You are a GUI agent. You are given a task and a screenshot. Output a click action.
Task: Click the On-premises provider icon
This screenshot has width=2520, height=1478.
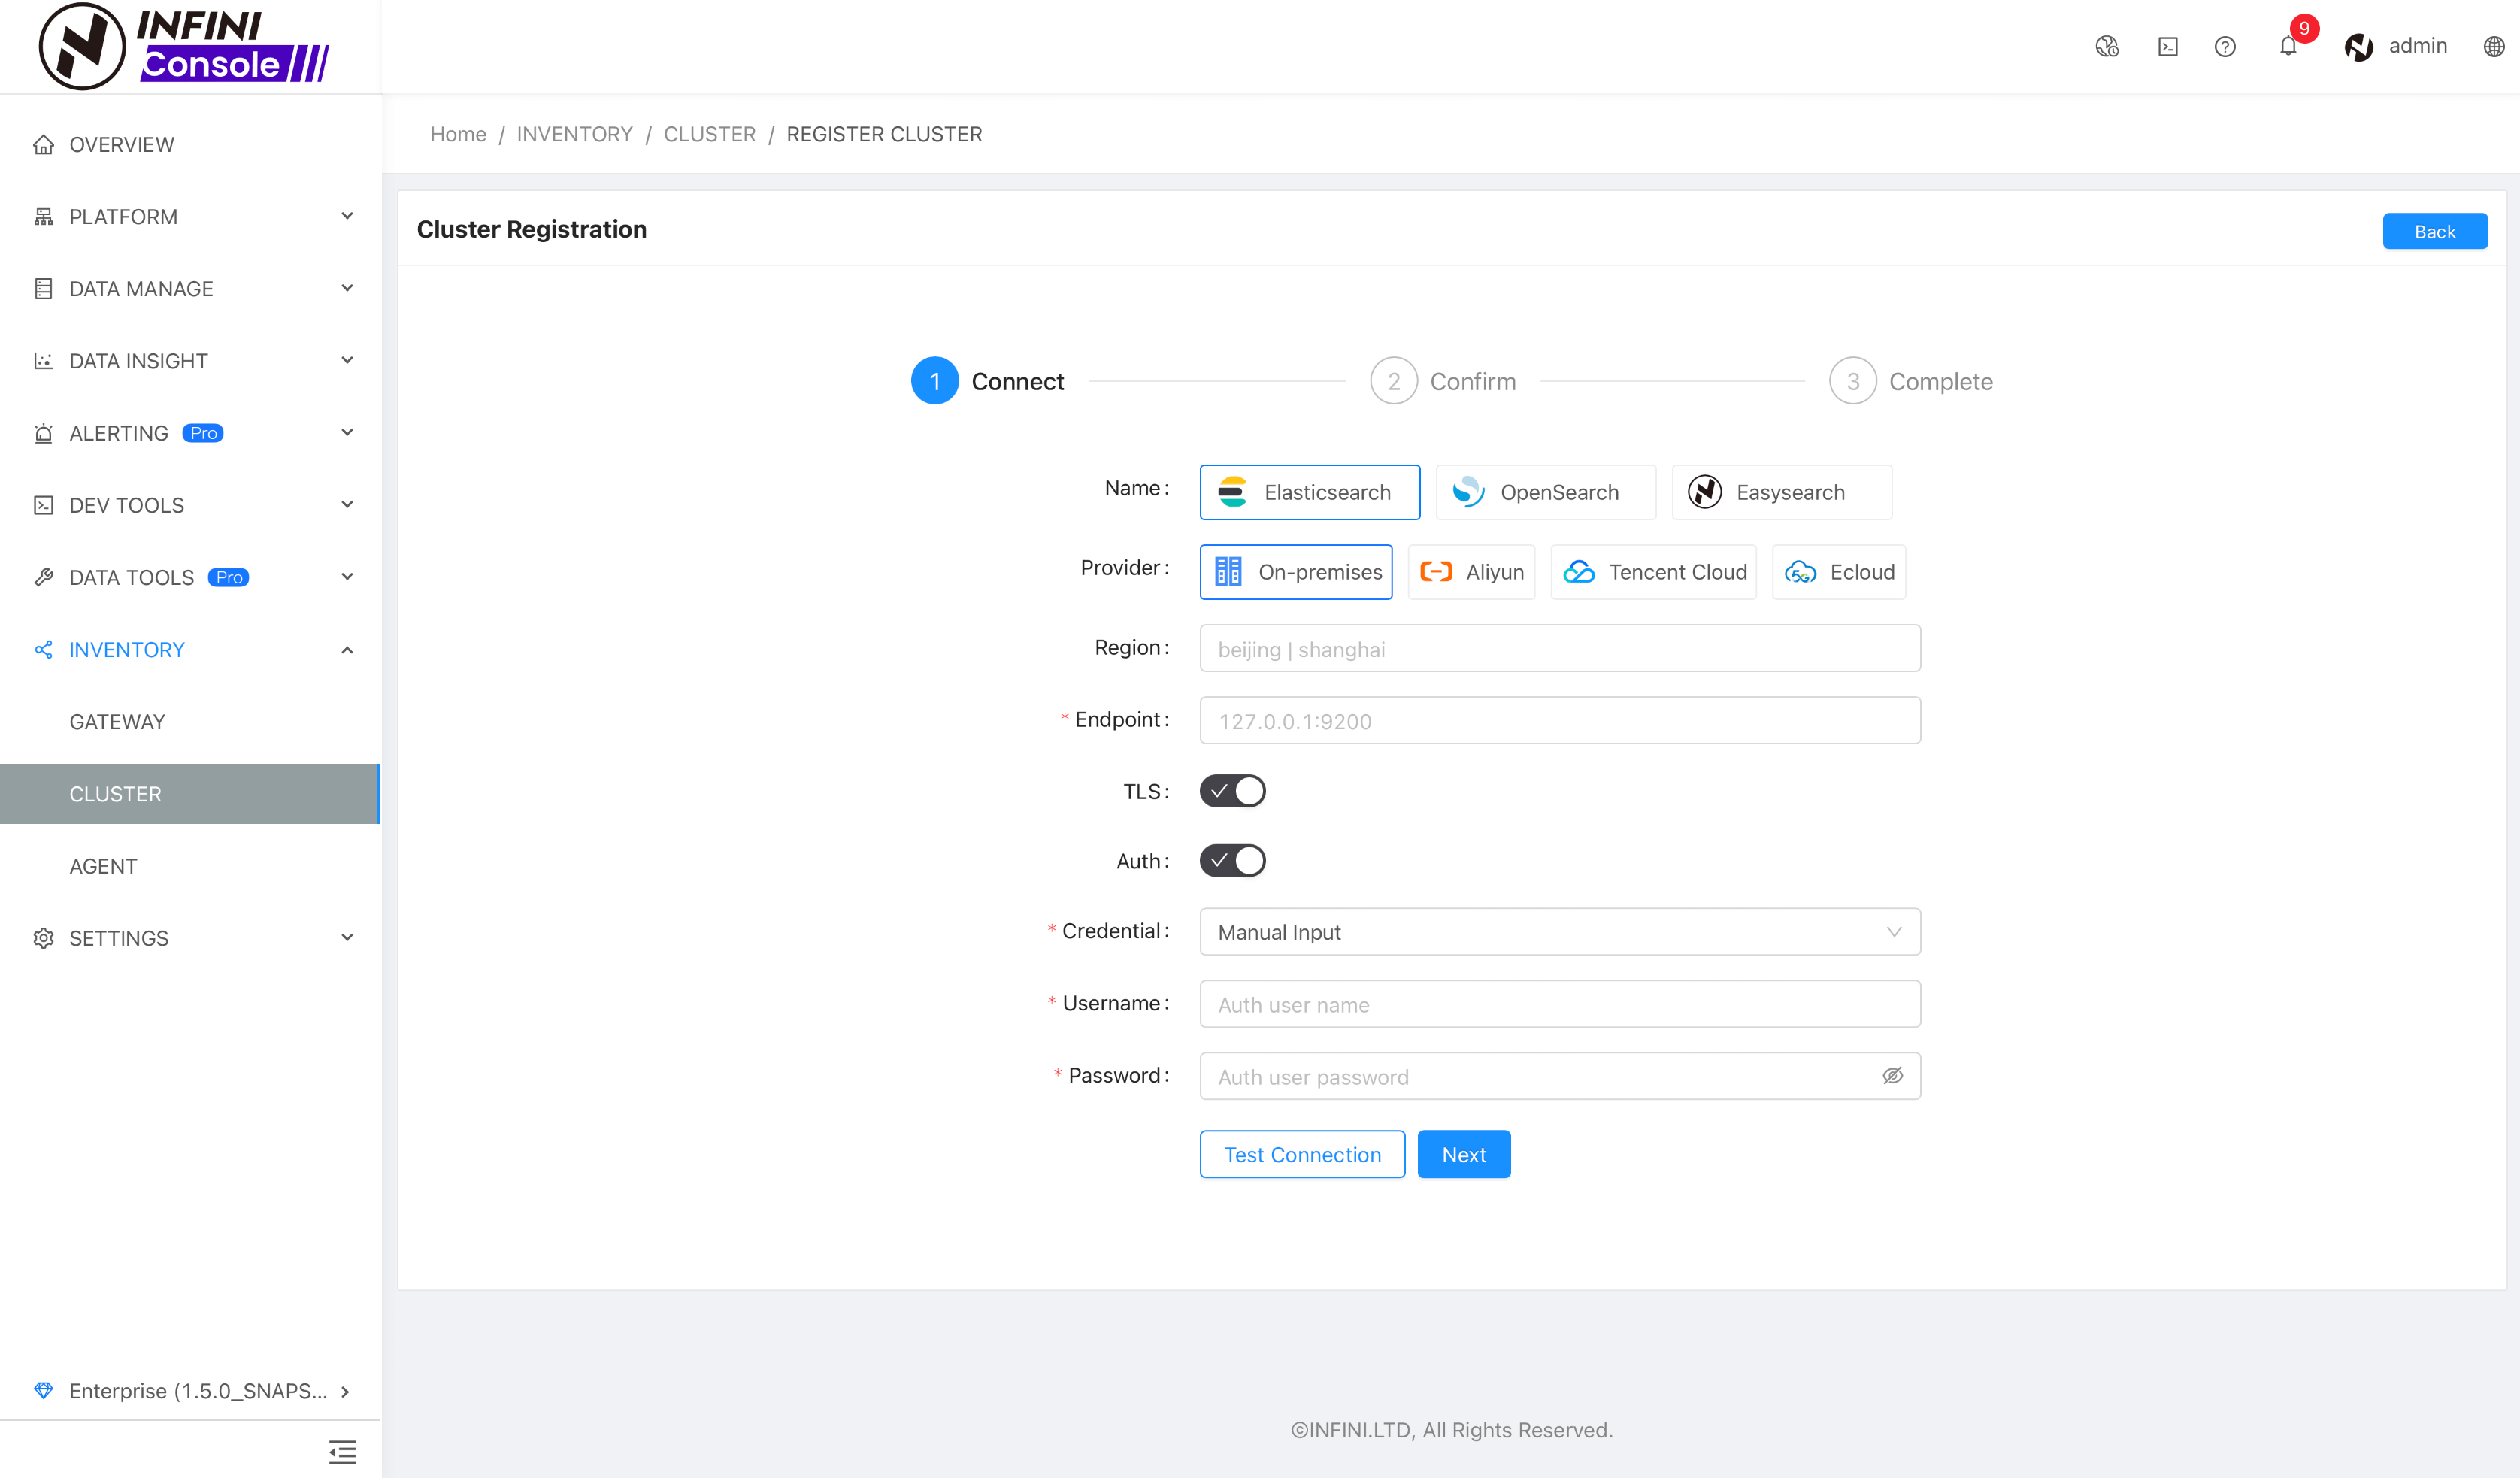1229,570
